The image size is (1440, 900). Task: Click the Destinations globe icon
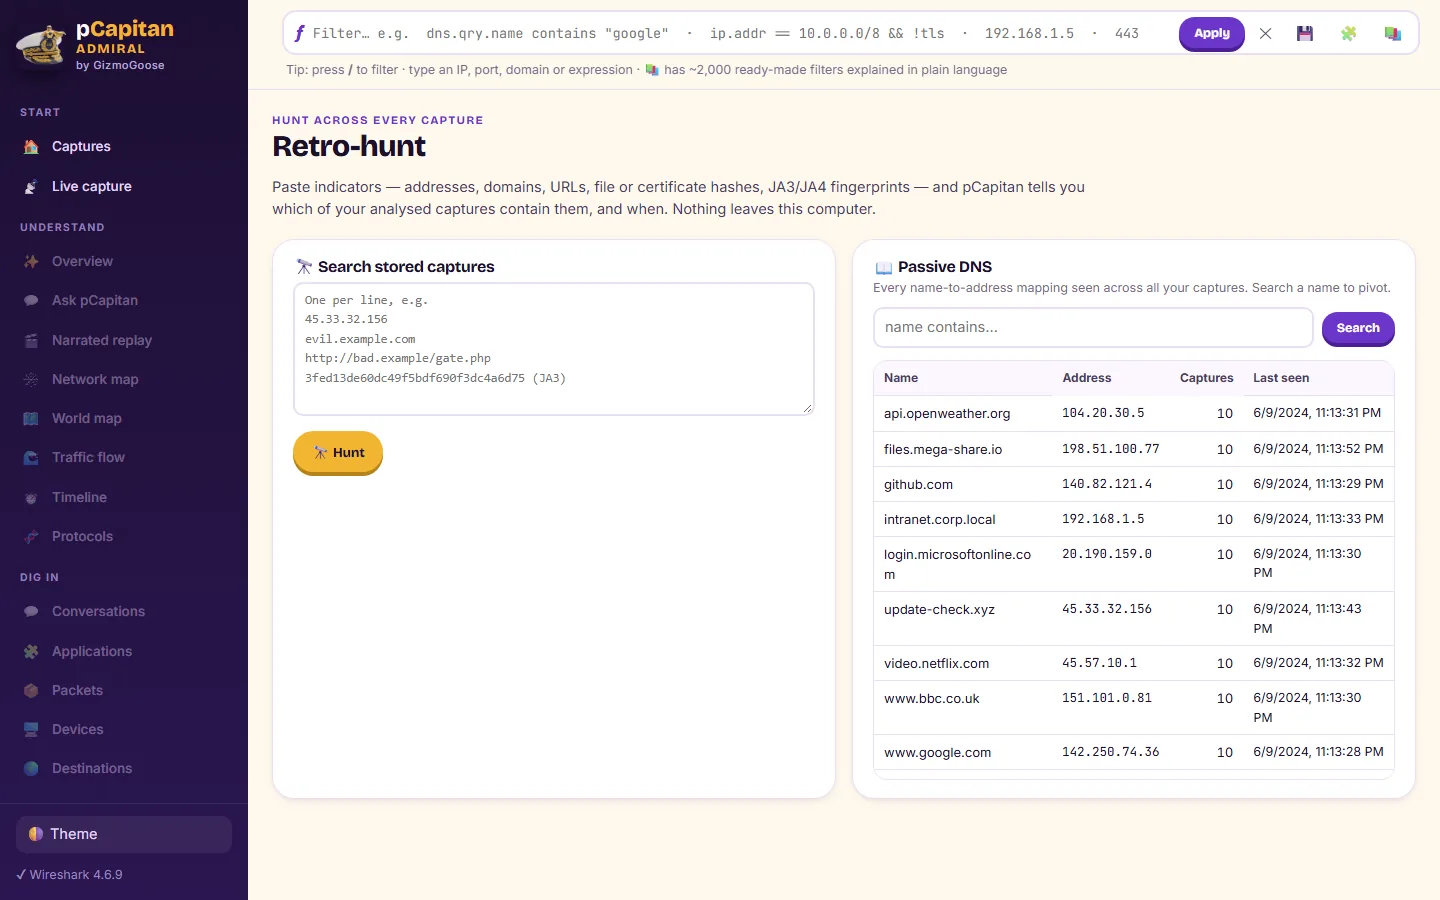31,769
